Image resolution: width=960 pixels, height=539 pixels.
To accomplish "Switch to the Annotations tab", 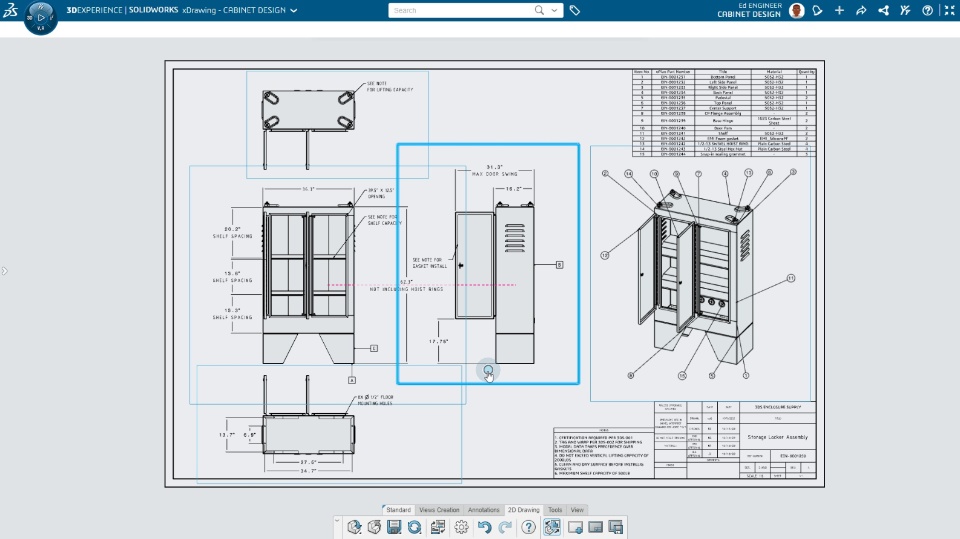I will pyautogui.click(x=483, y=510).
